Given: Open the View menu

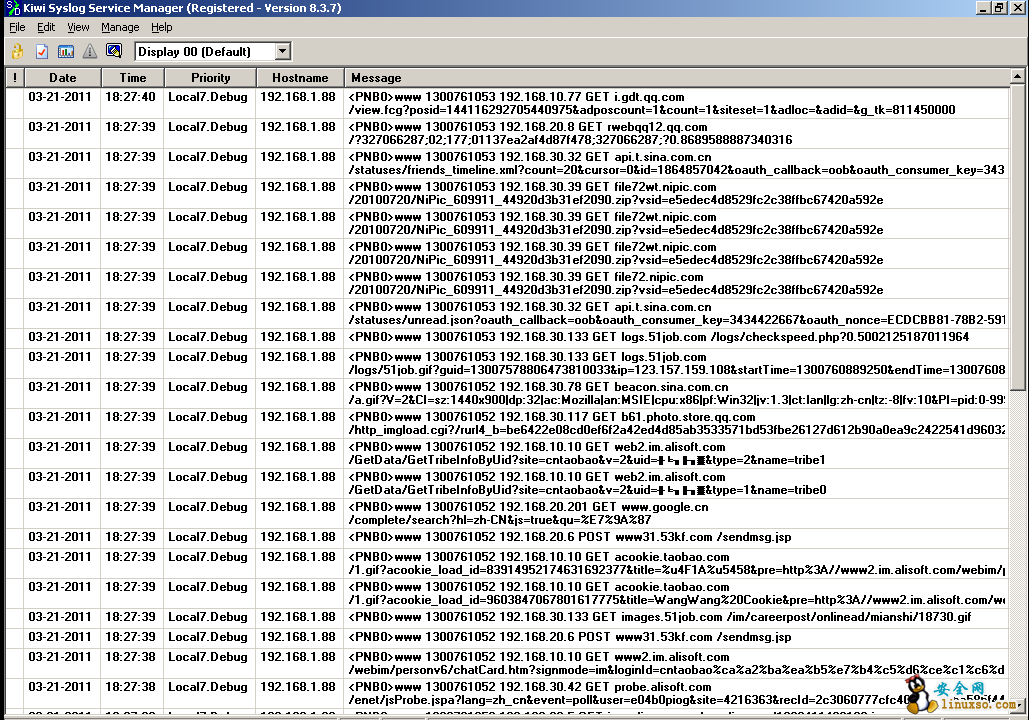Looking at the screenshot, I should pyautogui.click(x=78, y=27).
